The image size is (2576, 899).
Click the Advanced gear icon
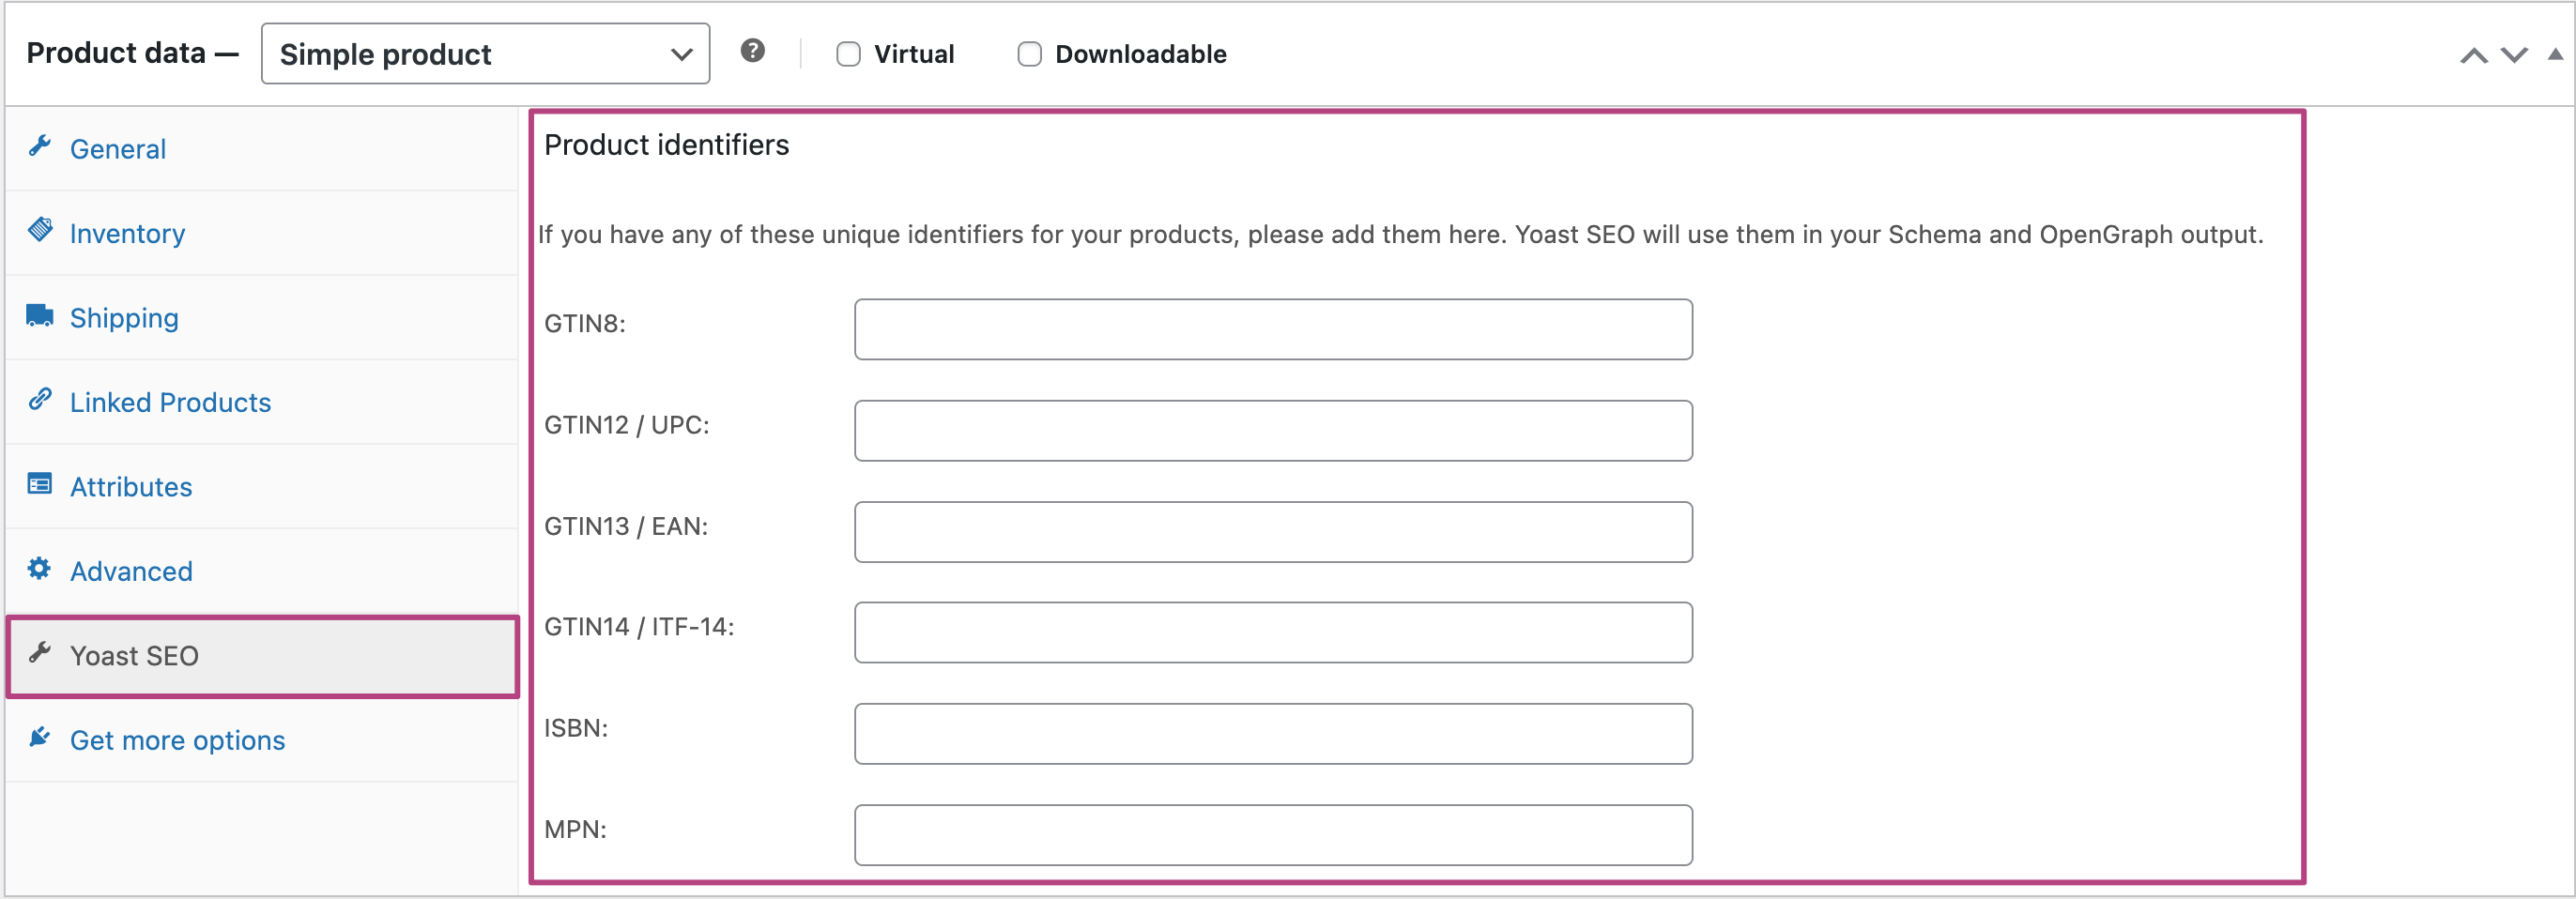(40, 569)
